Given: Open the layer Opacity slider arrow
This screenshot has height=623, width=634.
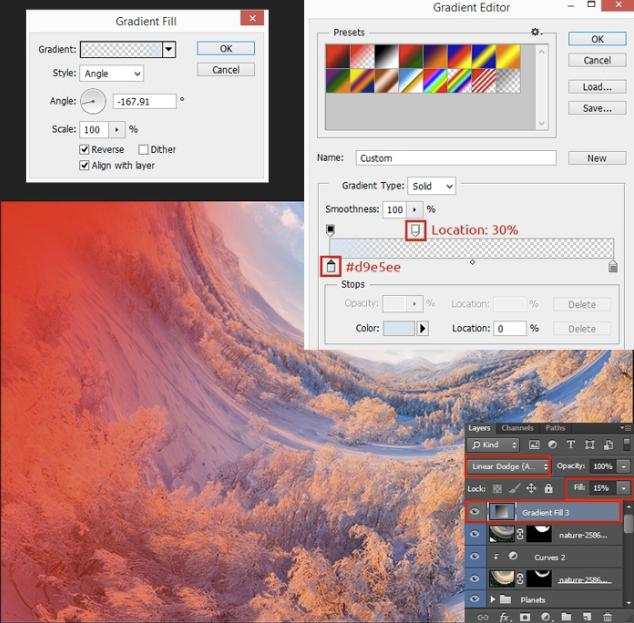Looking at the screenshot, I should [x=624, y=467].
